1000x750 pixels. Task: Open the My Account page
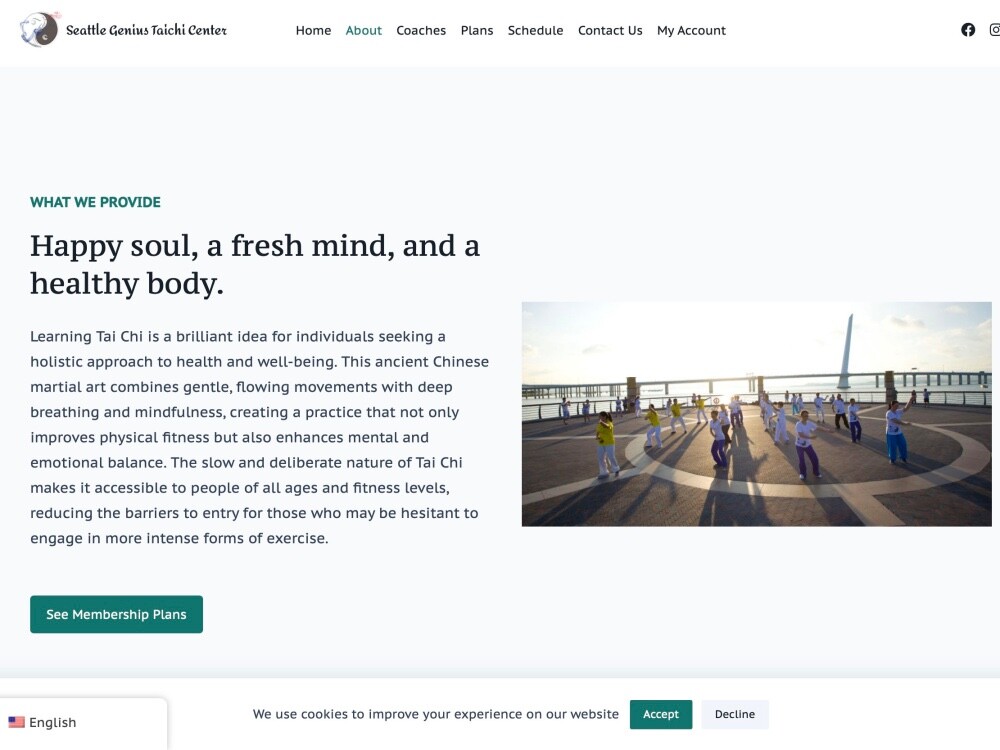point(691,31)
